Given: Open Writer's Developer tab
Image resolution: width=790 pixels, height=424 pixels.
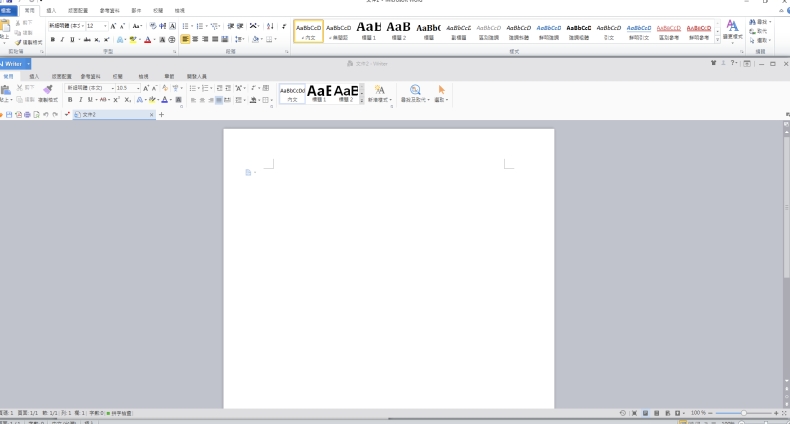Looking at the screenshot, I should click(196, 77).
